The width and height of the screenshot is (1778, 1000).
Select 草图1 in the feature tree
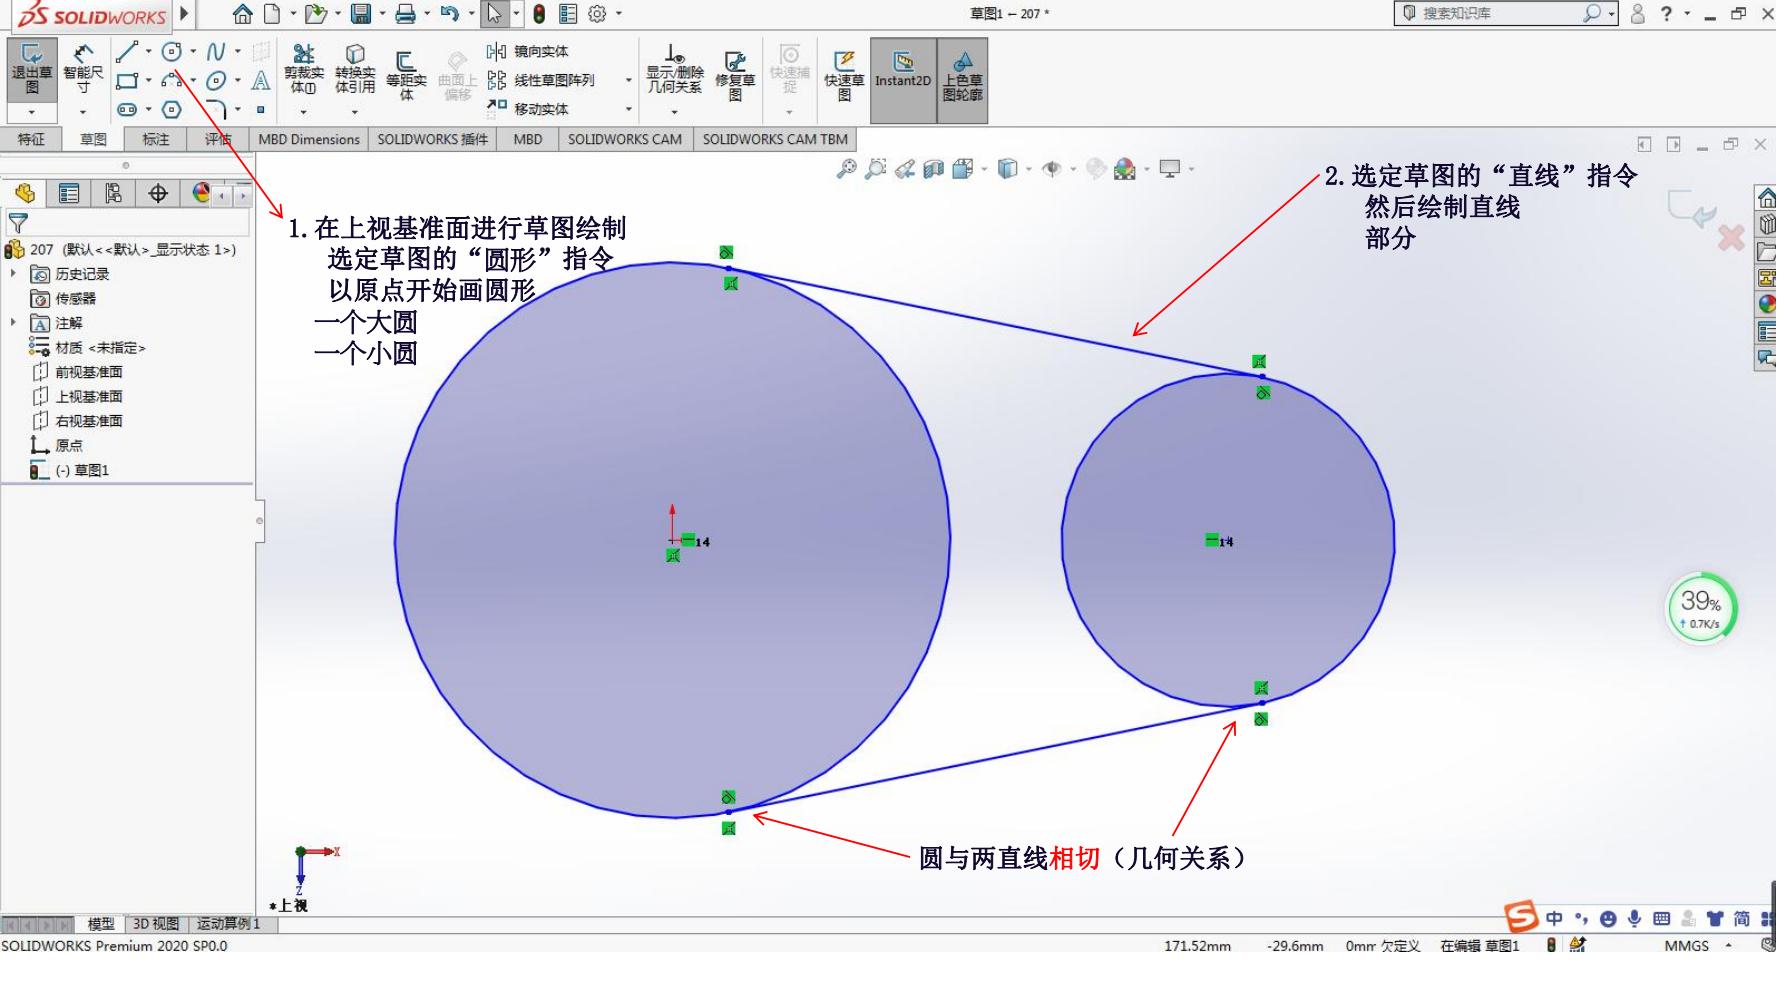[x=70, y=470]
